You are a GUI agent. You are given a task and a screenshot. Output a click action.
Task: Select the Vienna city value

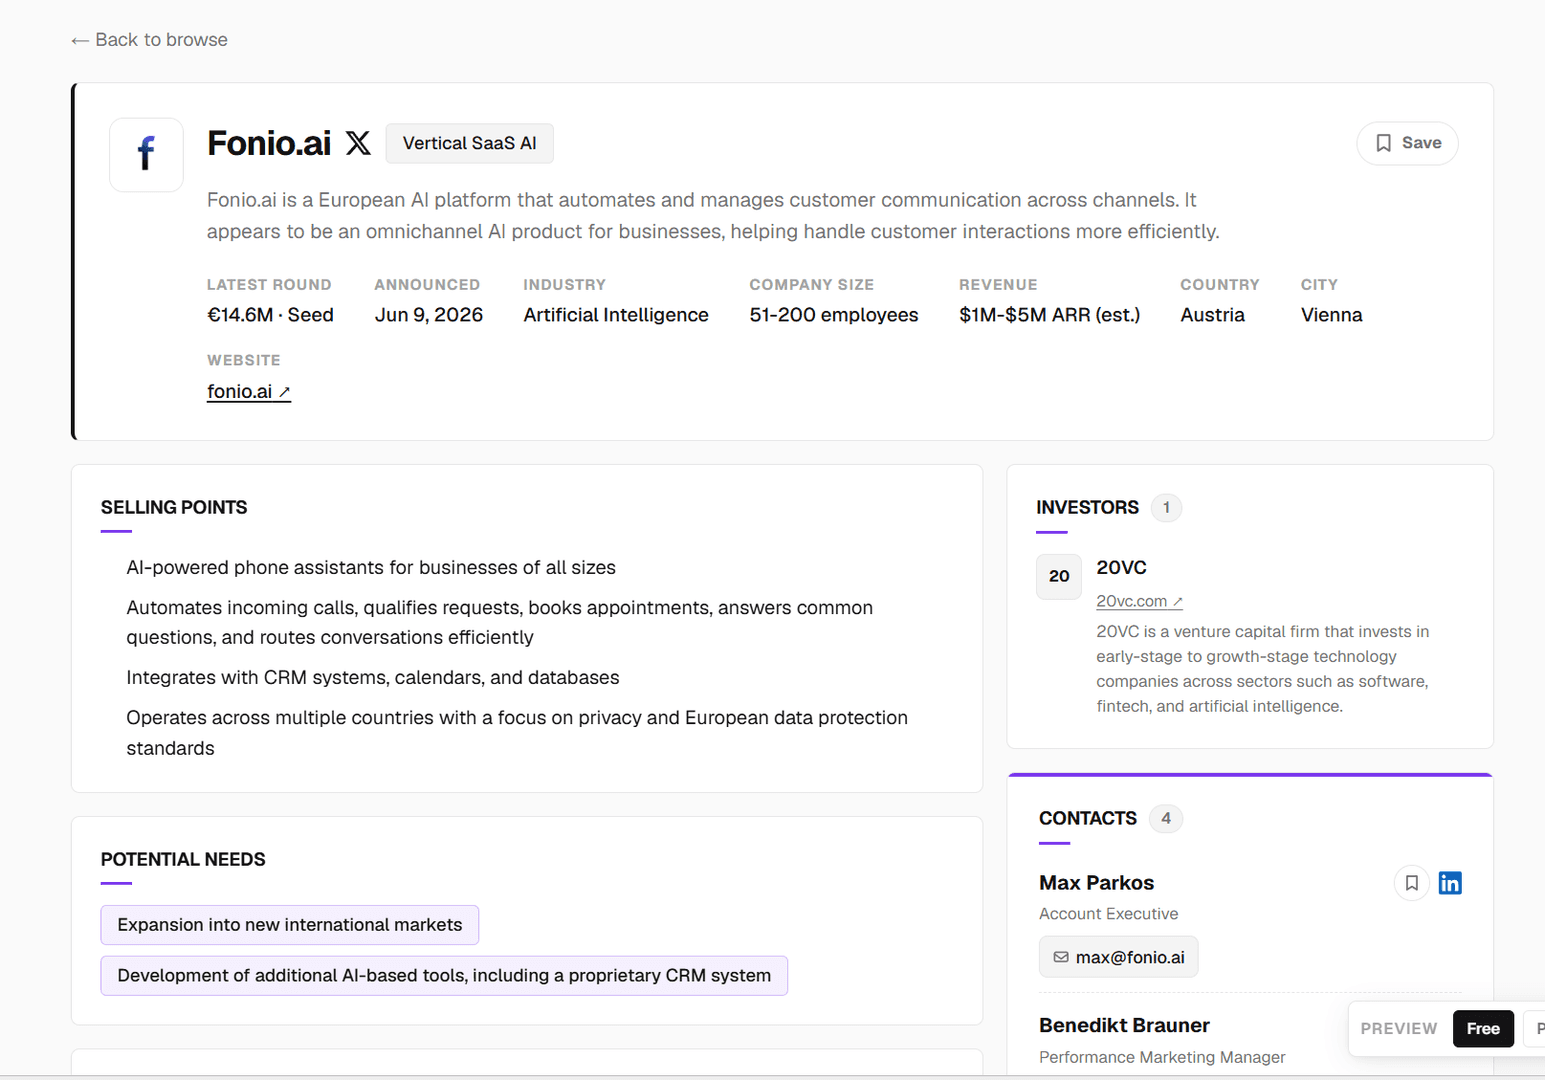[x=1331, y=315]
